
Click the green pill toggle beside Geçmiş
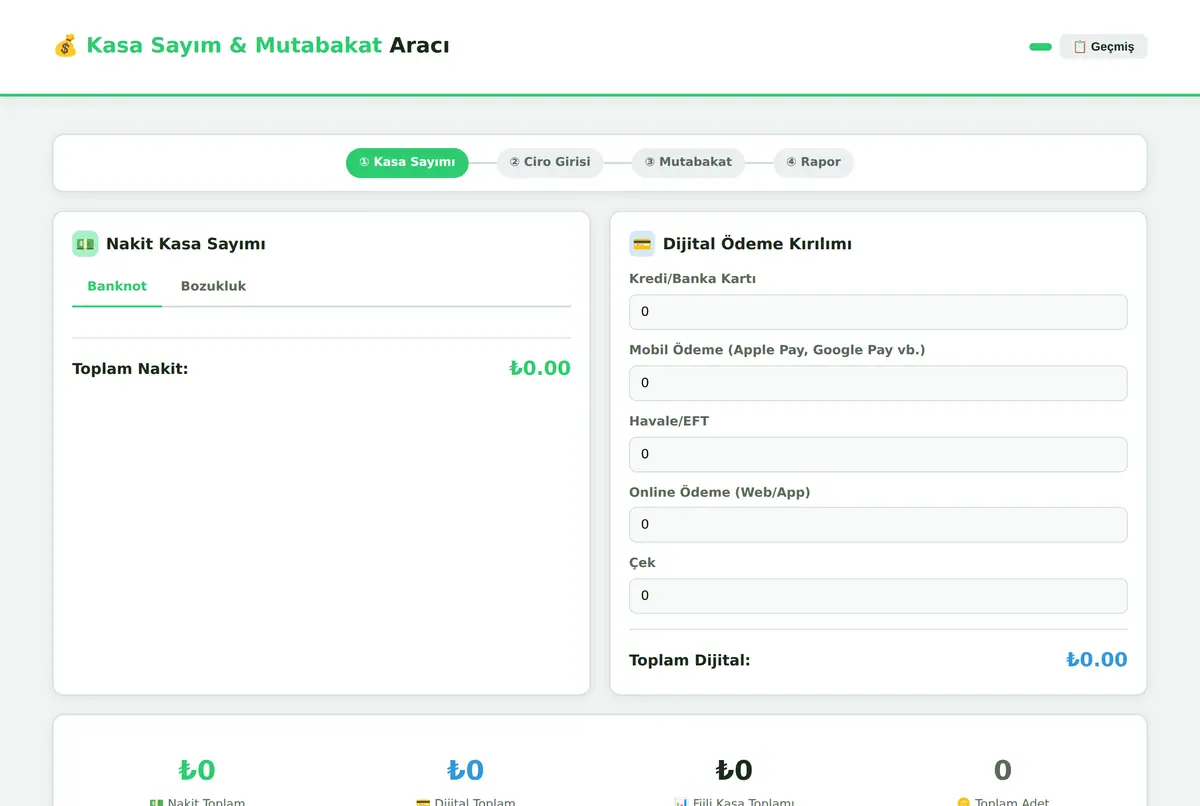click(1040, 47)
